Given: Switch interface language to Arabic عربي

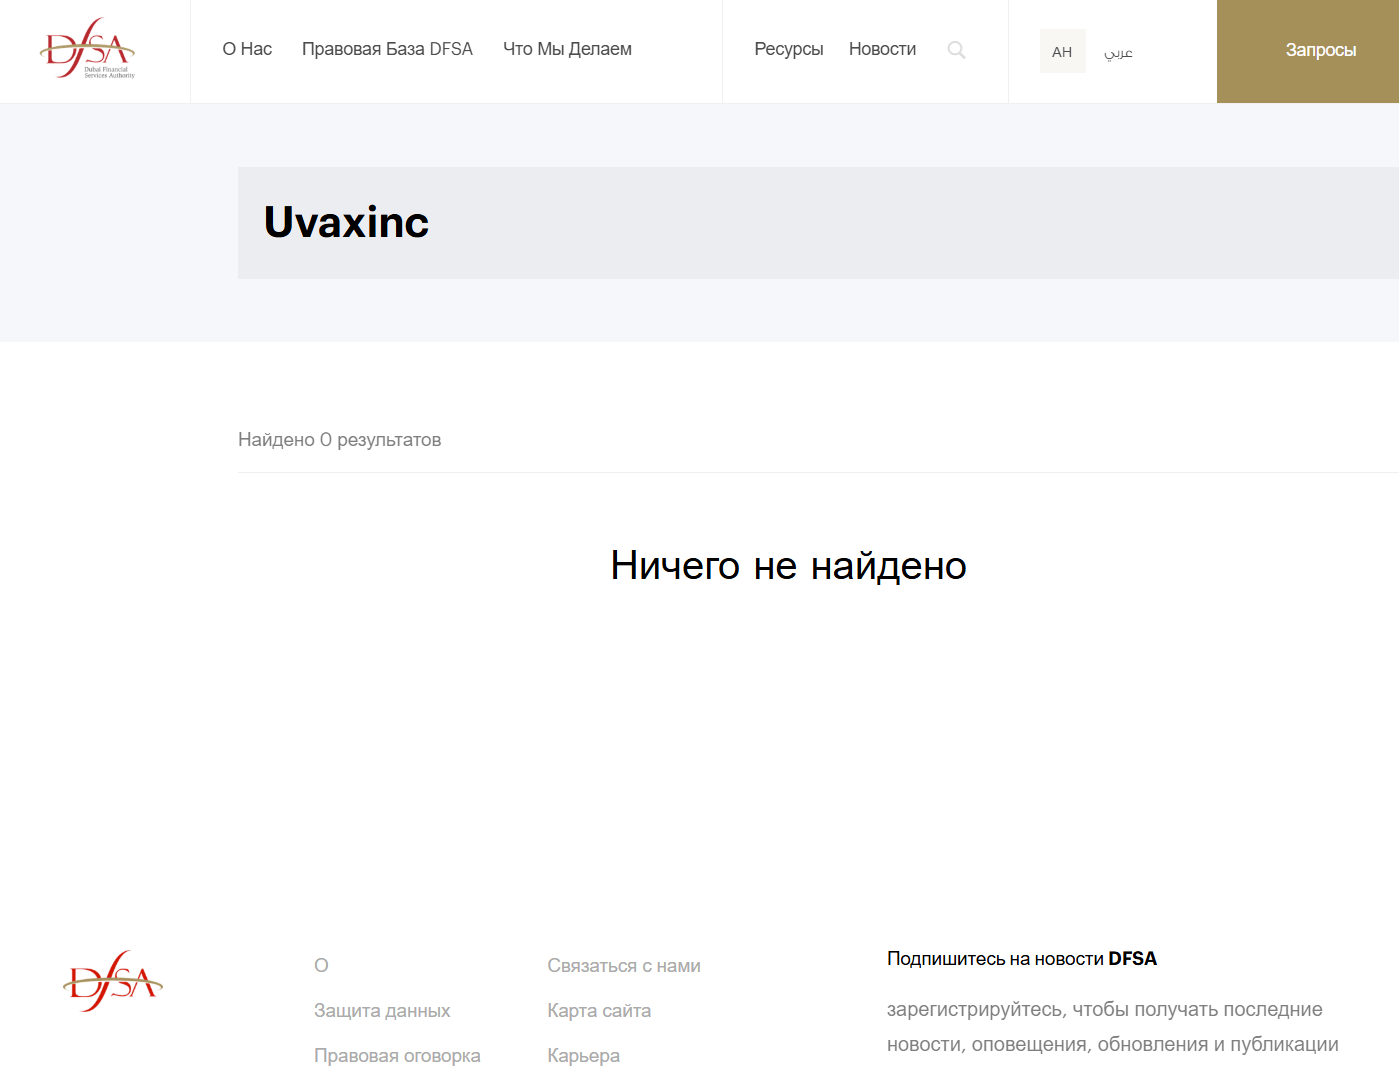Looking at the screenshot, I should 1118,51.
